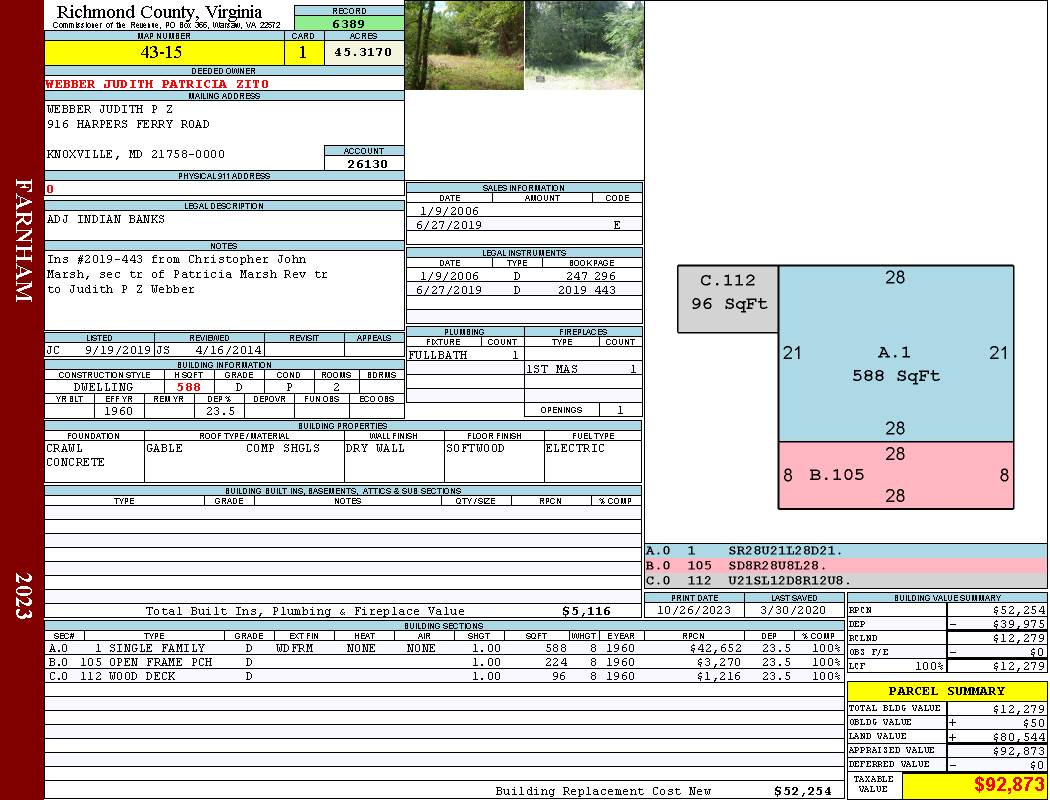
Task: Select the B.0 105 sketch legend row
Action: [845, 566]
